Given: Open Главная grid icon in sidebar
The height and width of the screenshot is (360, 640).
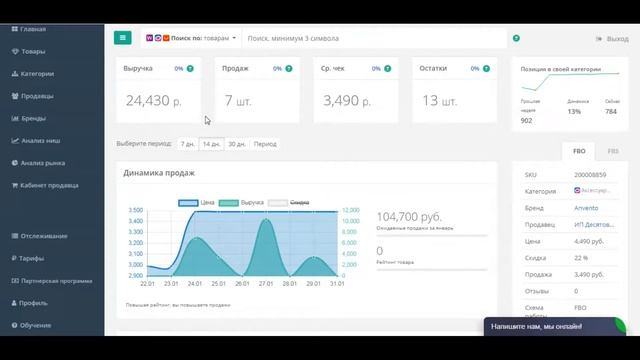Looking at the screenshot, I should [15, 29].
